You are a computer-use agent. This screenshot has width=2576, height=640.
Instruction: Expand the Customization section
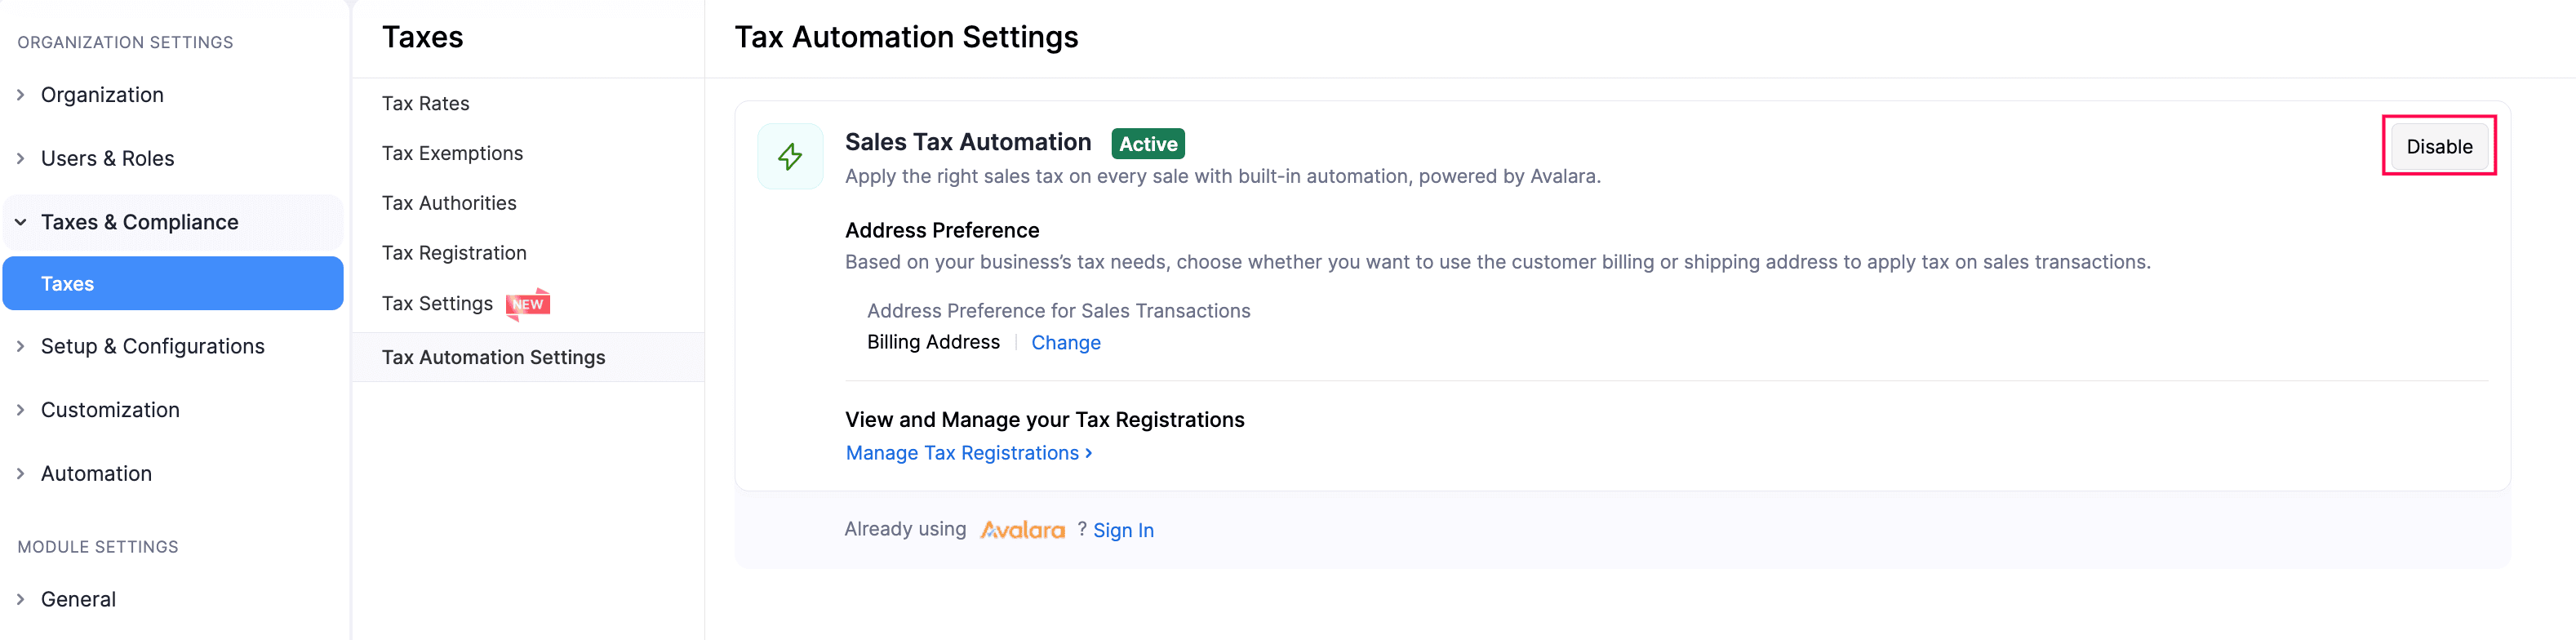point(21,410)
